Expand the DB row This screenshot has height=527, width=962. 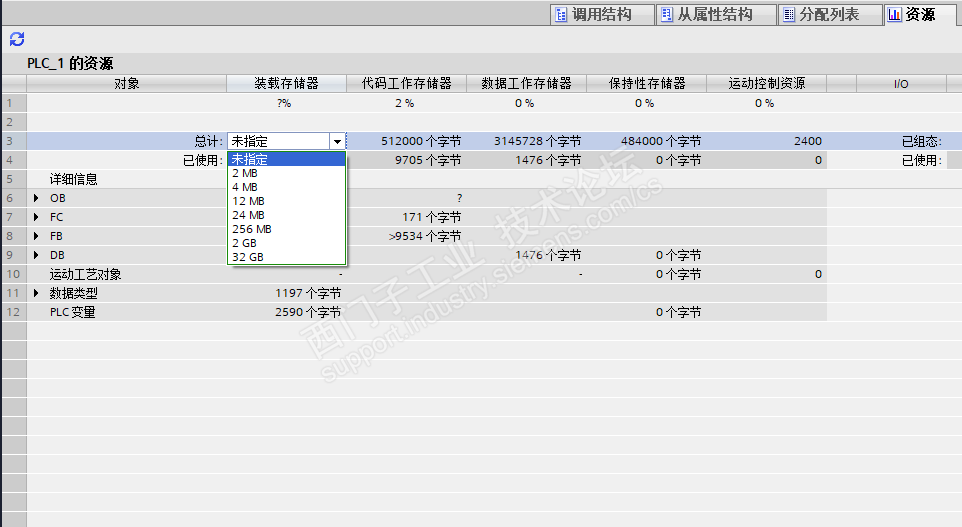36,255
